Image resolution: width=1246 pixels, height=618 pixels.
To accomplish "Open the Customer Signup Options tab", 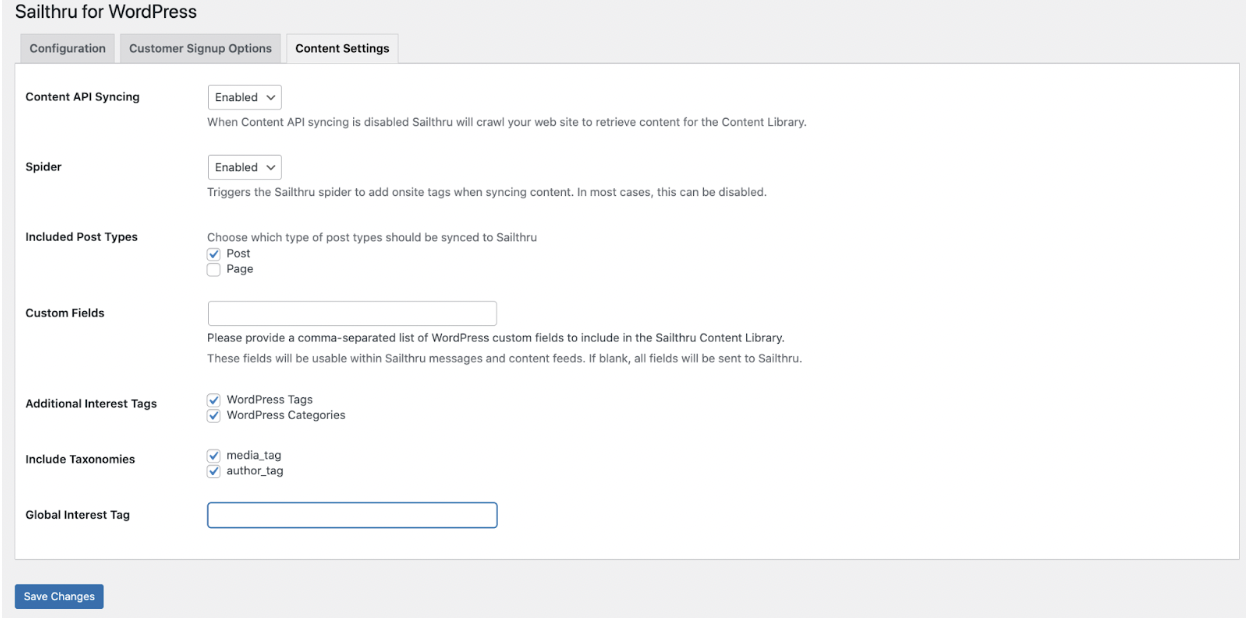I will point(200,49).
